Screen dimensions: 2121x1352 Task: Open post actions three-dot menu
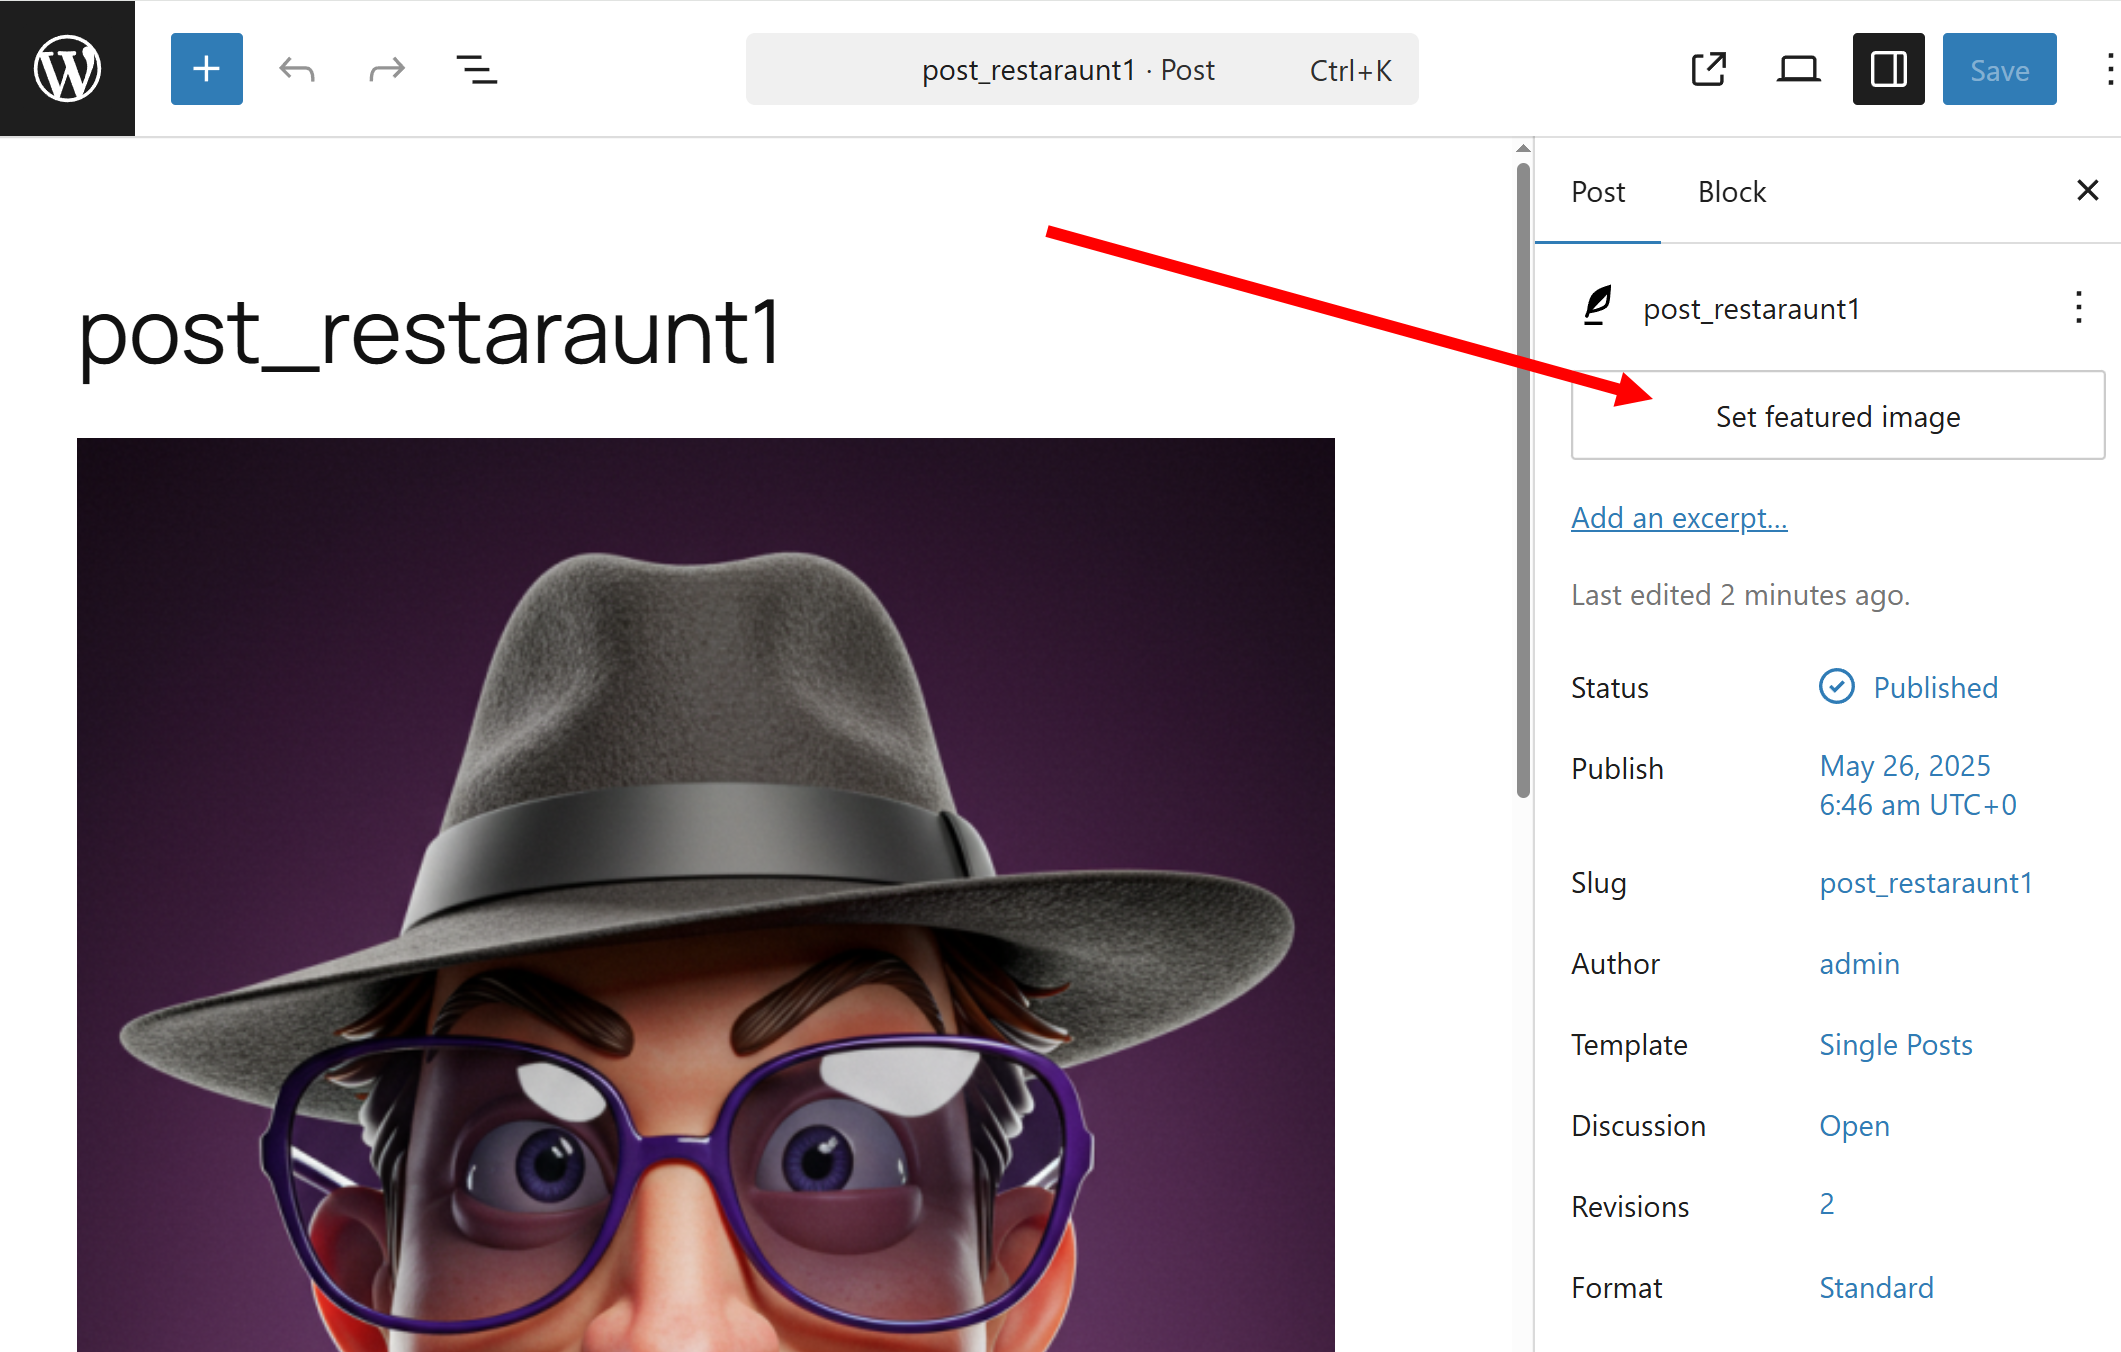[2078, 308]
